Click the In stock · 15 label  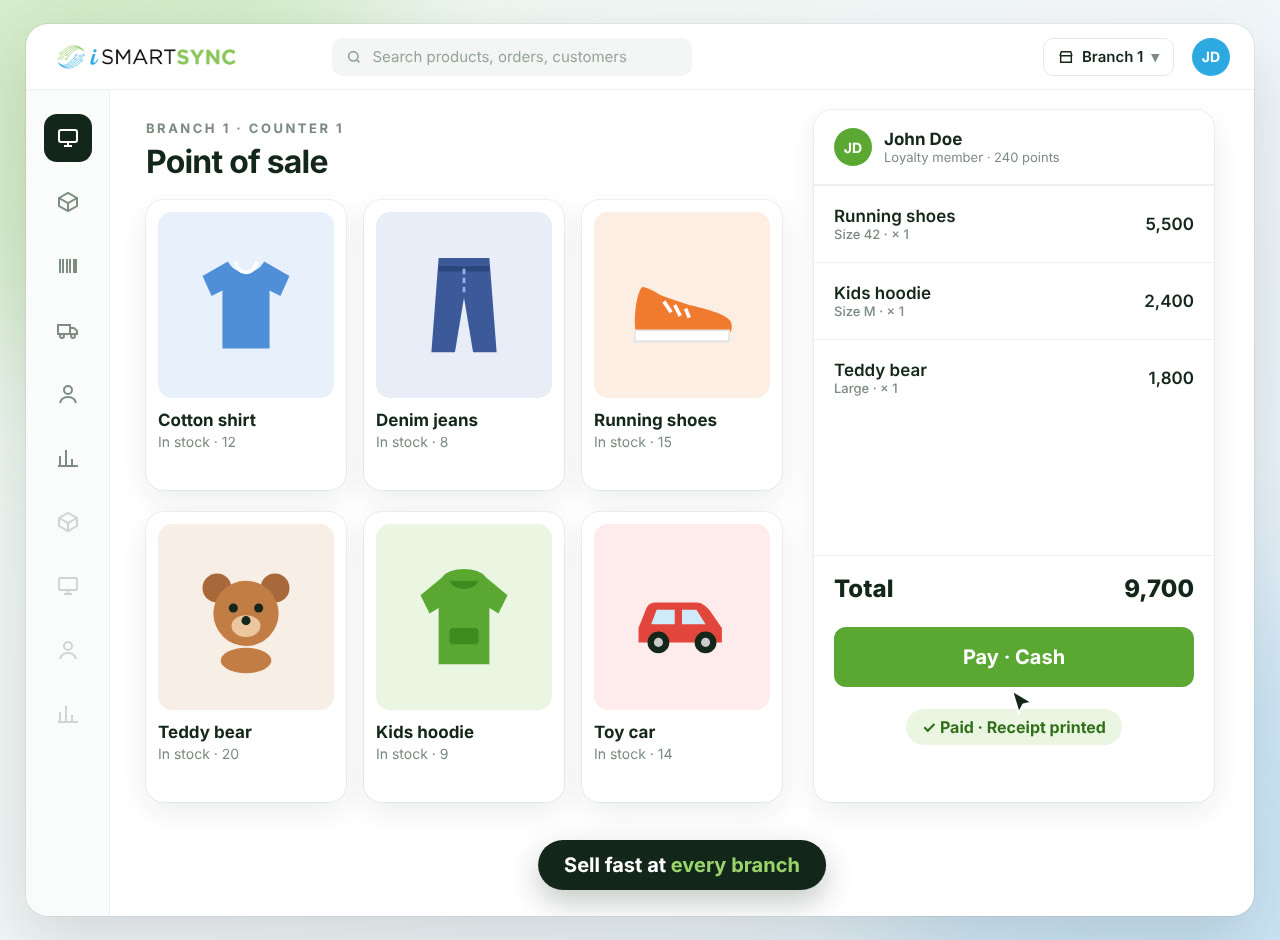(633, 442)
